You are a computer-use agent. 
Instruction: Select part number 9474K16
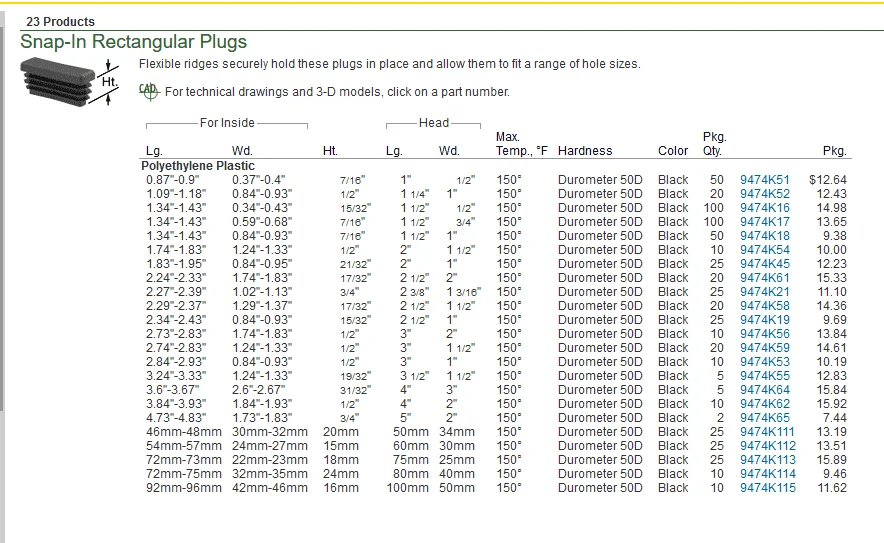(764, 208)
